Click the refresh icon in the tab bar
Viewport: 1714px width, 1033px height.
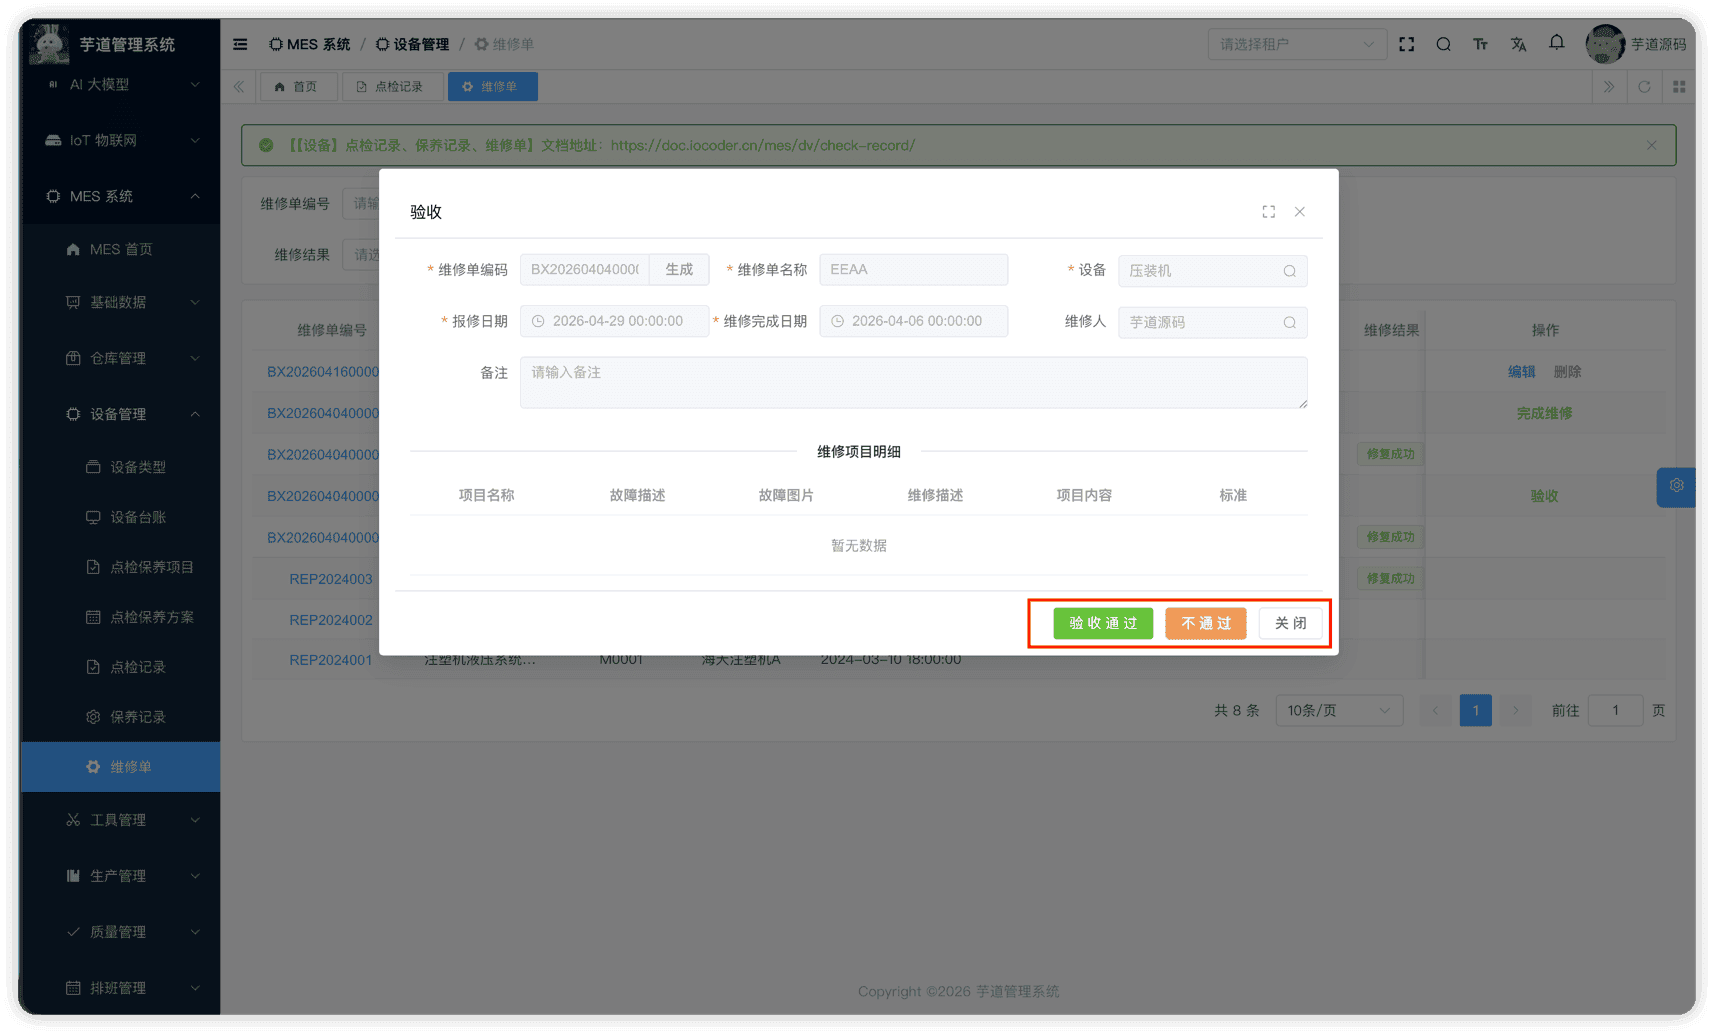[x=1644, y=87]
